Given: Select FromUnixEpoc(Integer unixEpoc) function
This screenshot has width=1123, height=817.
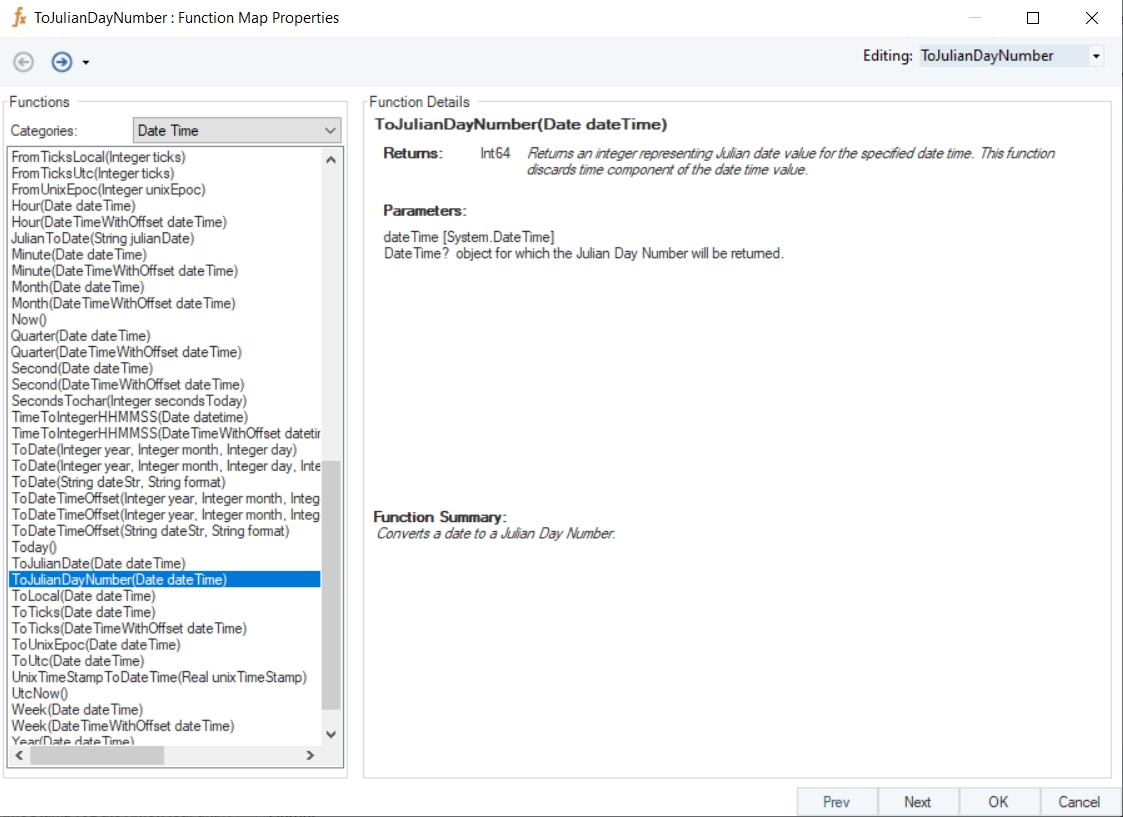Looking at the screenshot, I should 108,190.
